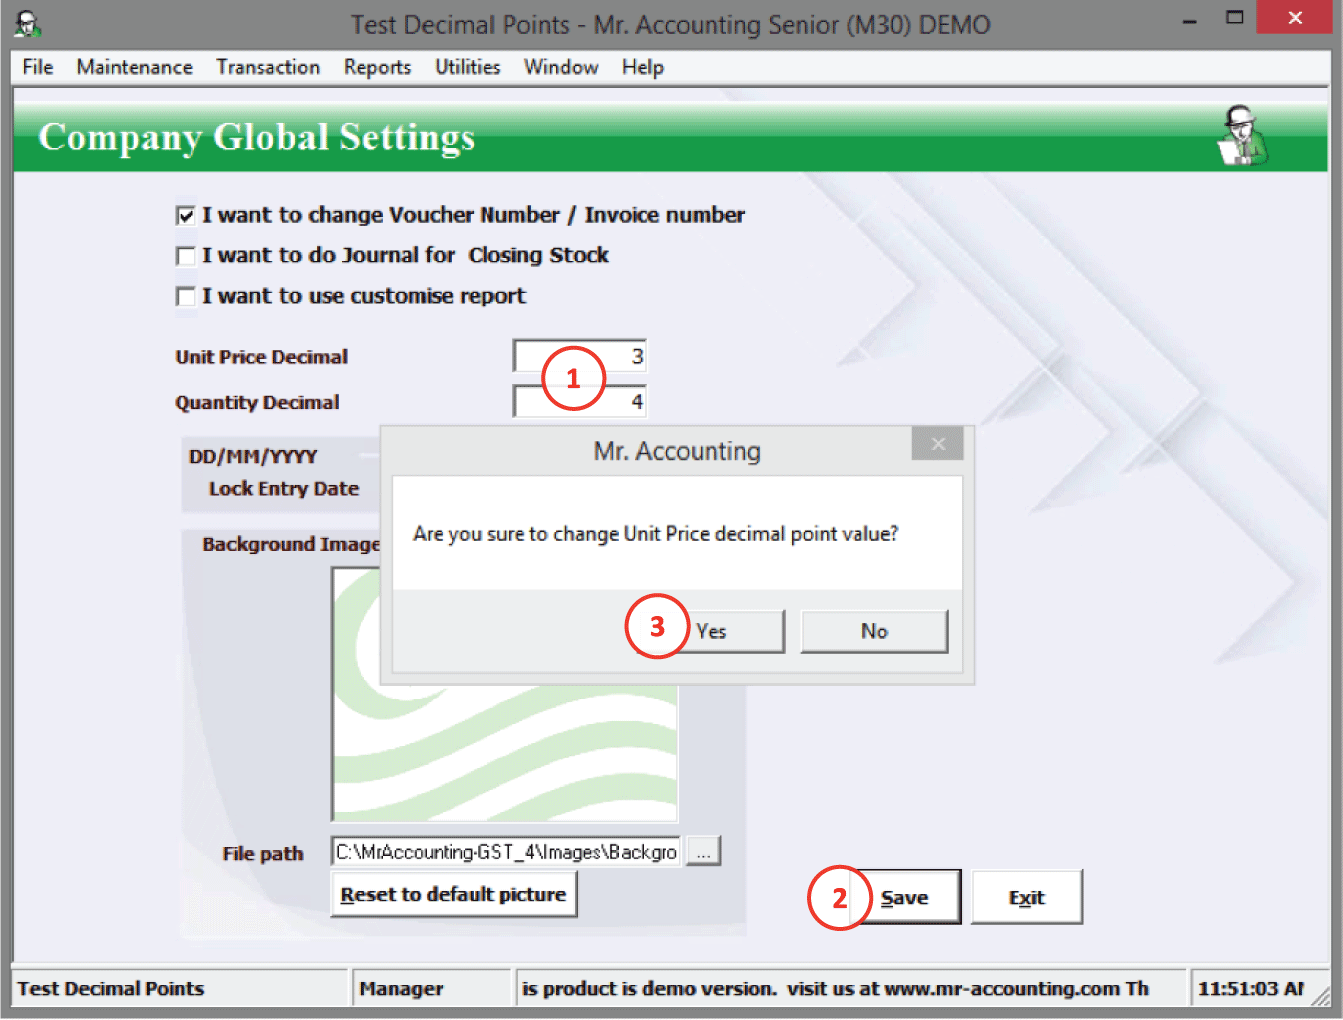Viewport: 1343px width, 1020px height.
Task: Click the 'Lock Entry Date' label
Action: tap(284, 489)
